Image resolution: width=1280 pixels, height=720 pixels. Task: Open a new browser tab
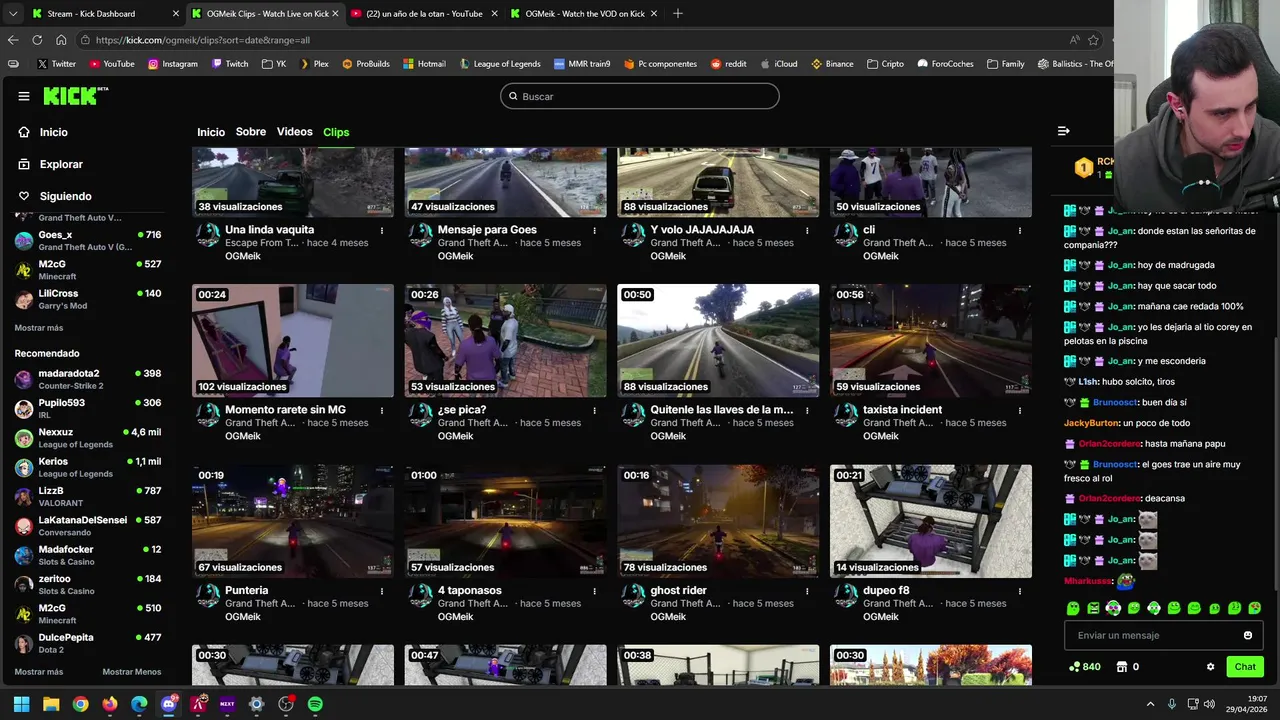(677, 13)
